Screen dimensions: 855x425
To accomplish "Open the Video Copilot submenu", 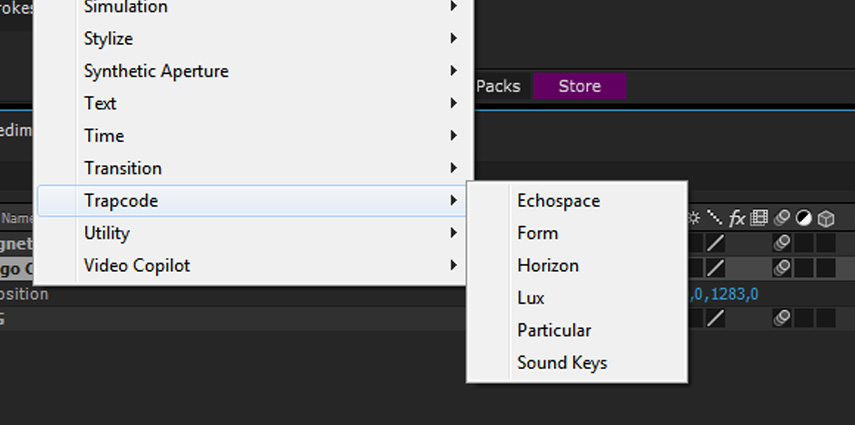I will click(252, 265).
